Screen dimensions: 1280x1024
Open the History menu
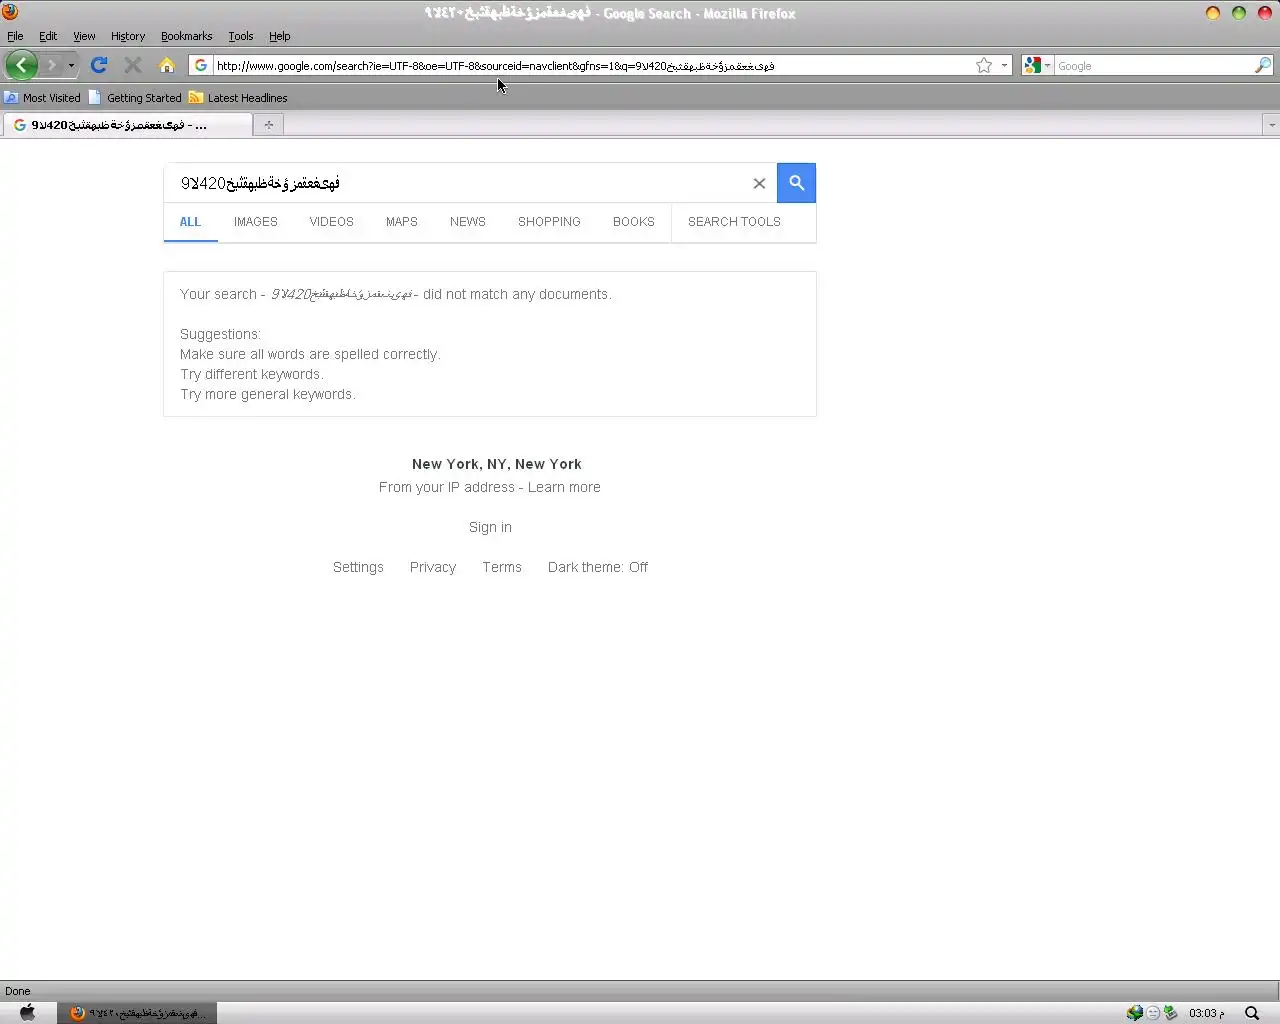pos(128,36)
